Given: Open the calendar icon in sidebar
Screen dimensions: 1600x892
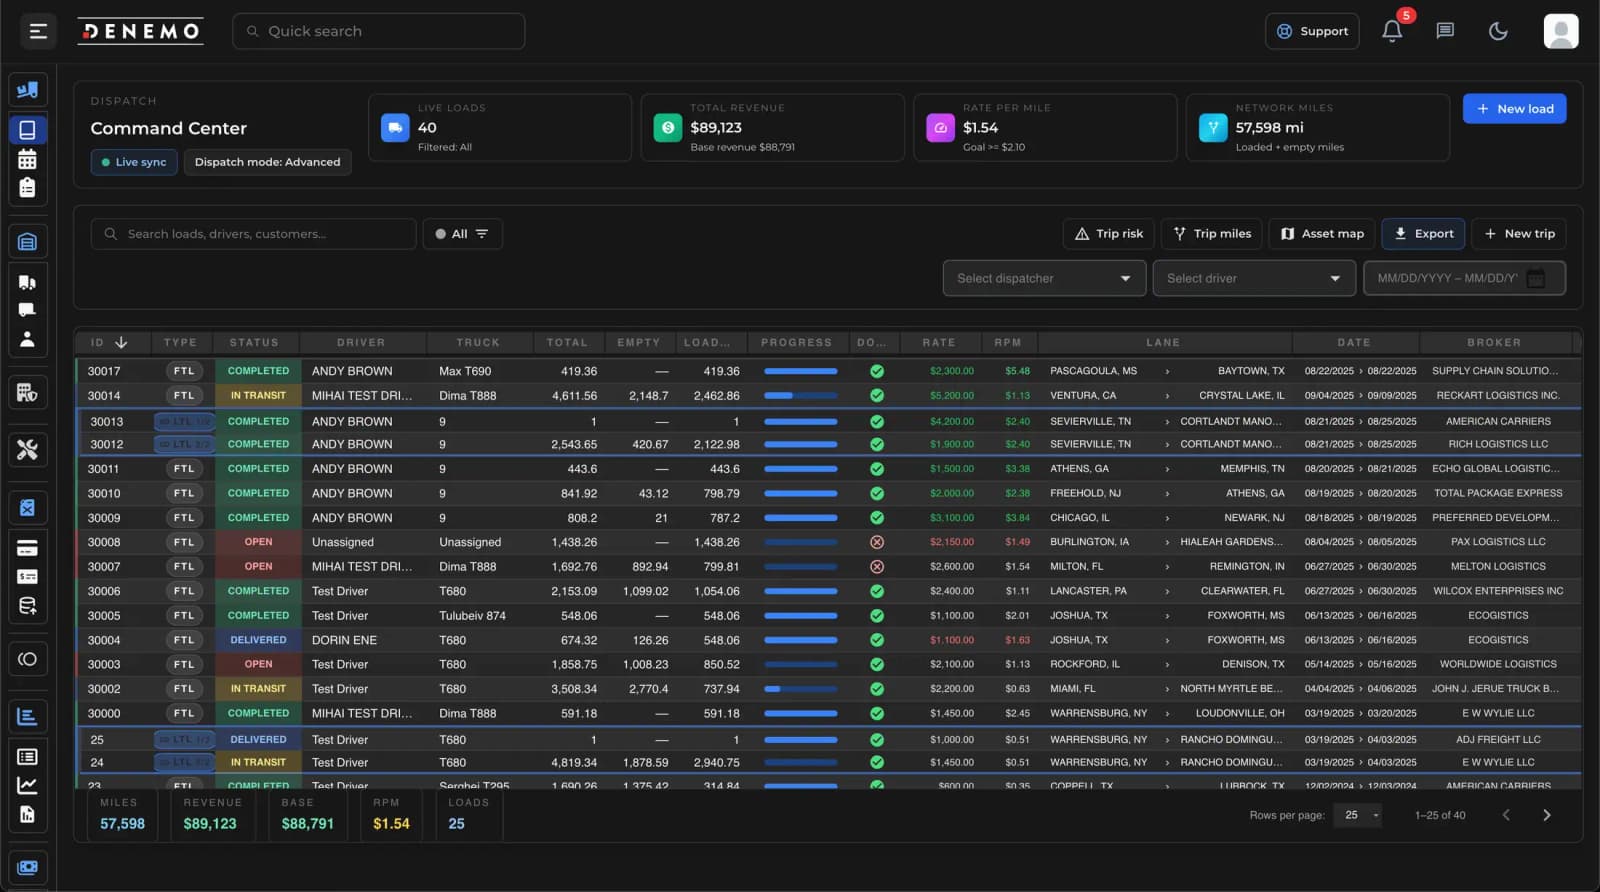Looking at the screenshot, I should (27, 159).
